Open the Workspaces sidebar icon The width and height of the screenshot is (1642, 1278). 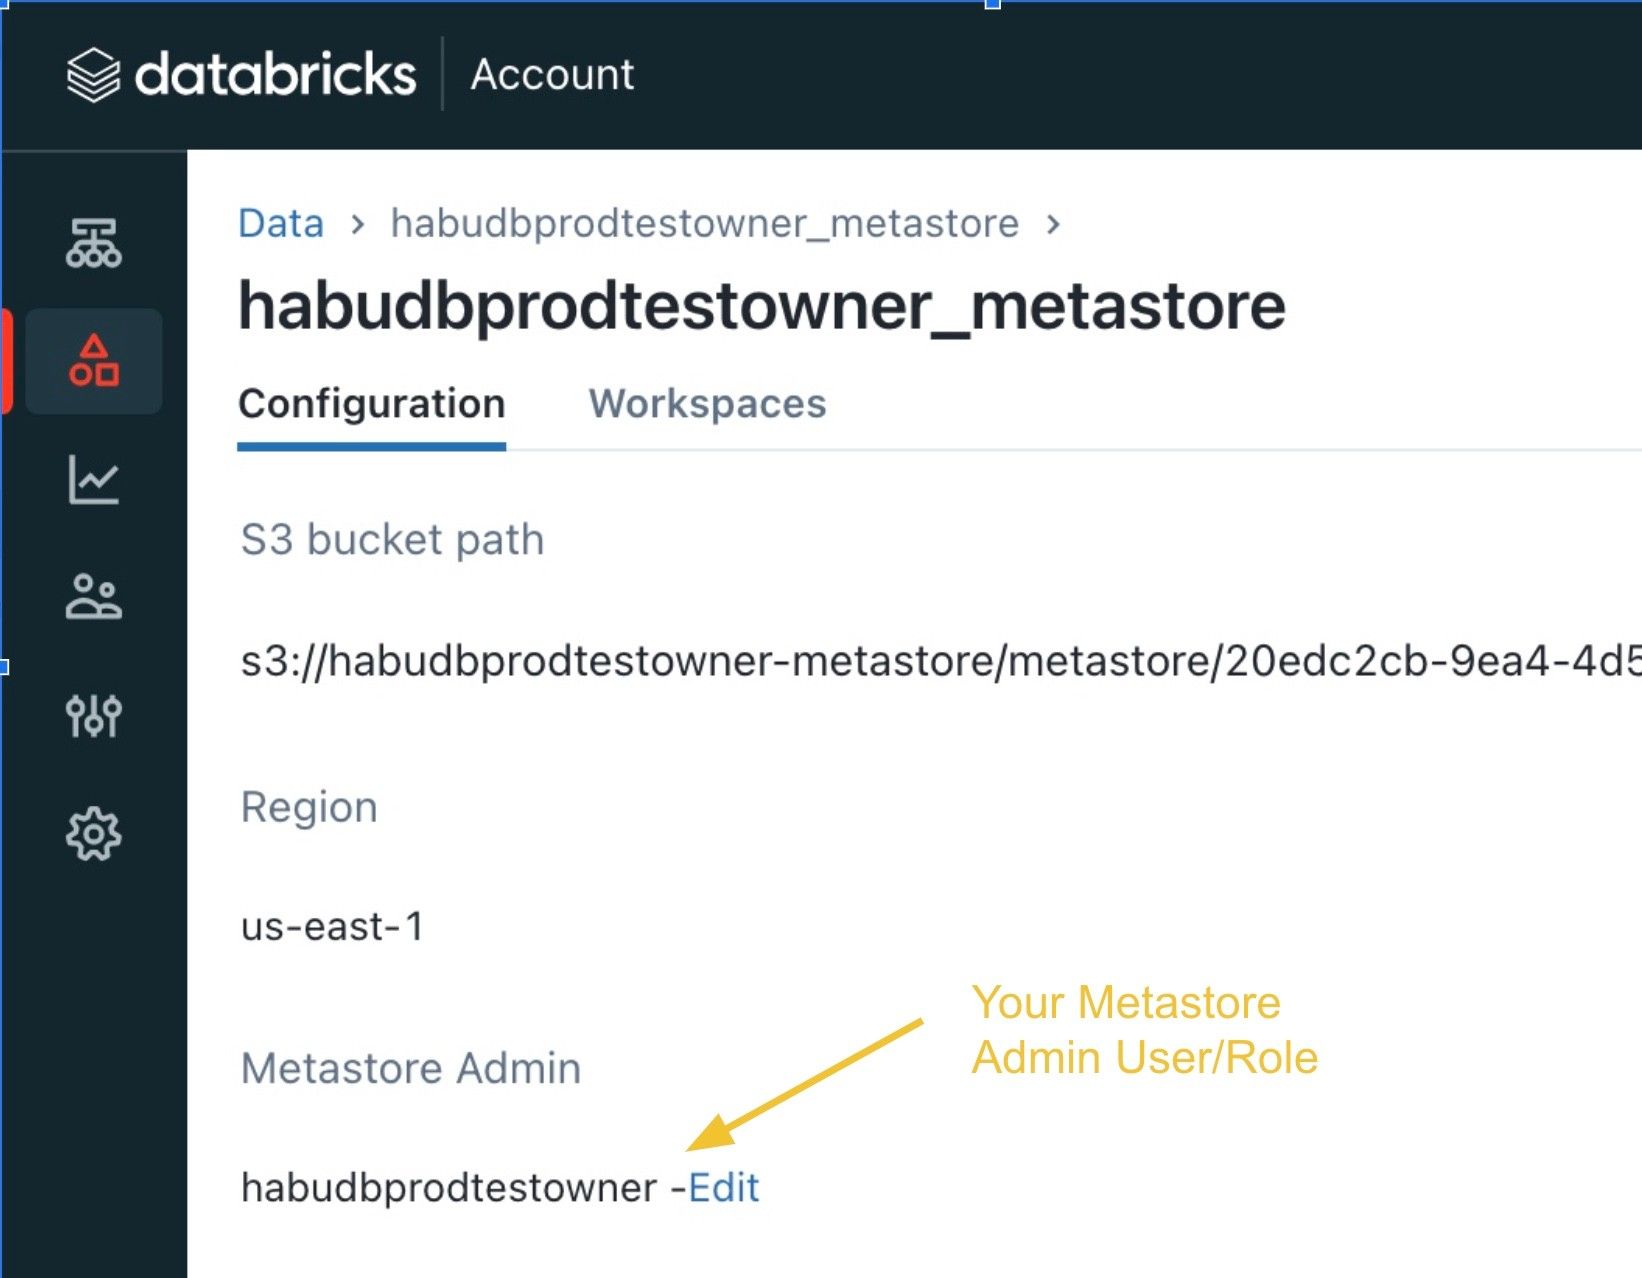point(94,244)
